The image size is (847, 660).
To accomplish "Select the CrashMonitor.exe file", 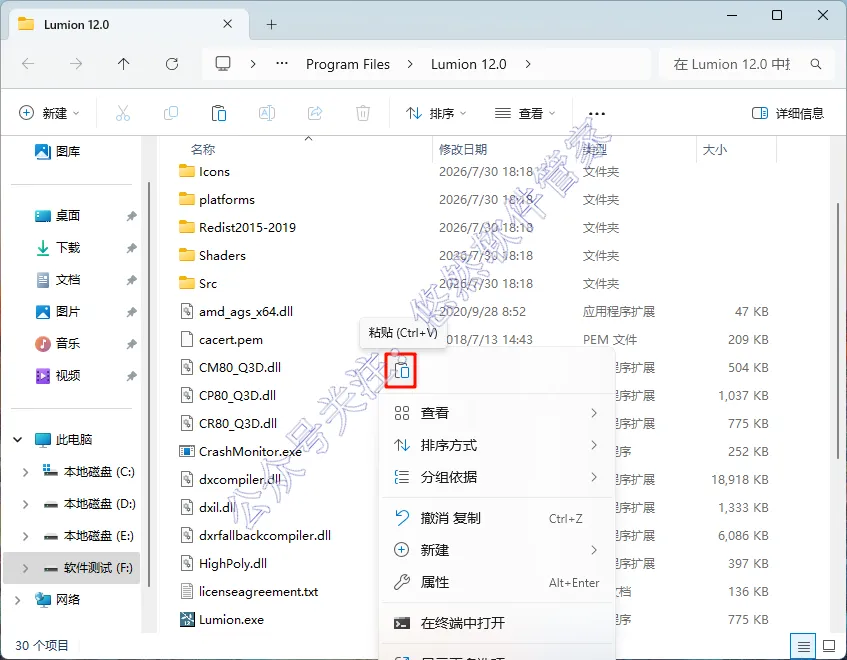I will pyautogui.click(x=240, y=452).
